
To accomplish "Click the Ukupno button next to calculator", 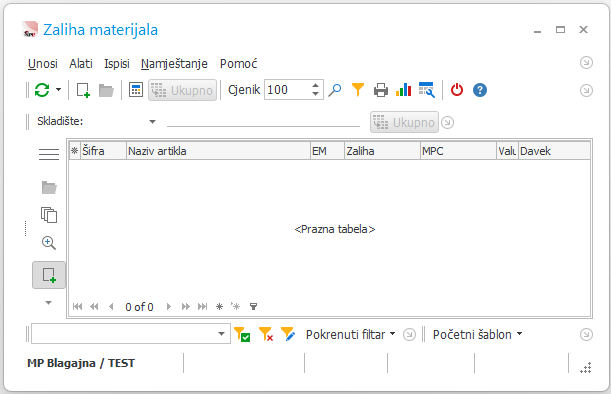I will point(182,90).
